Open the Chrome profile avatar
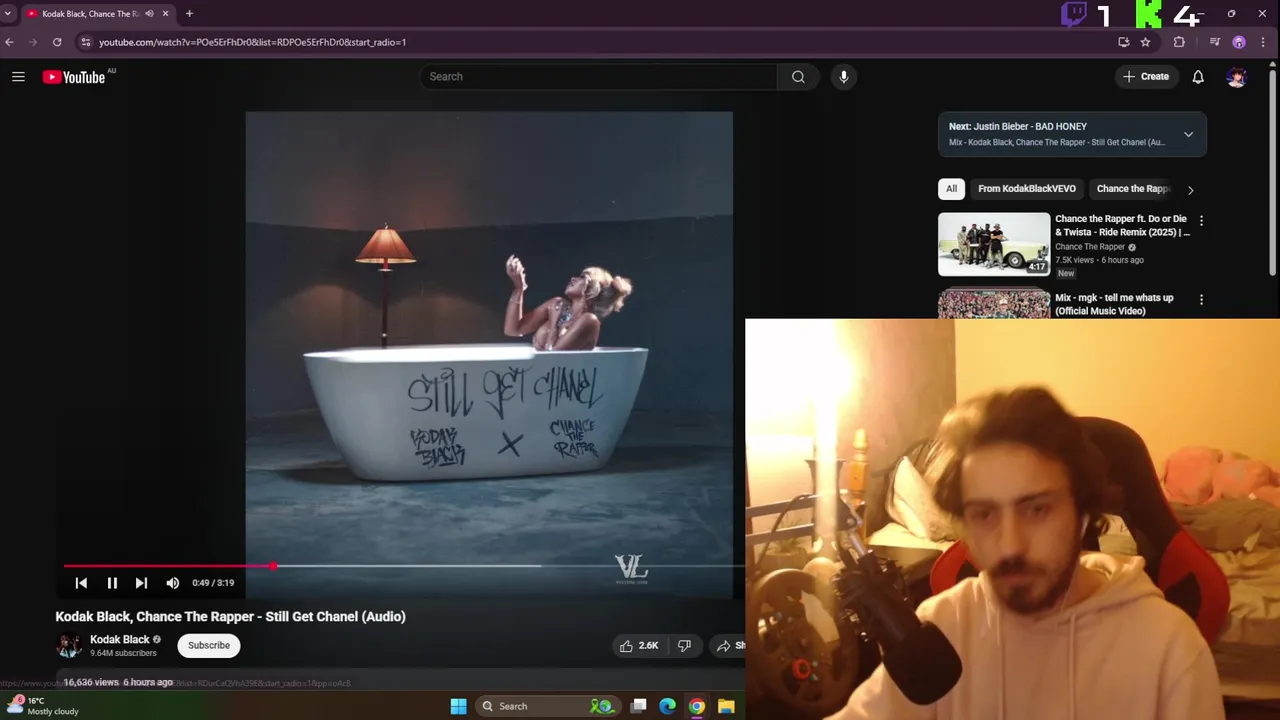Screen dimensions: 1280x720 (1239, 42)
